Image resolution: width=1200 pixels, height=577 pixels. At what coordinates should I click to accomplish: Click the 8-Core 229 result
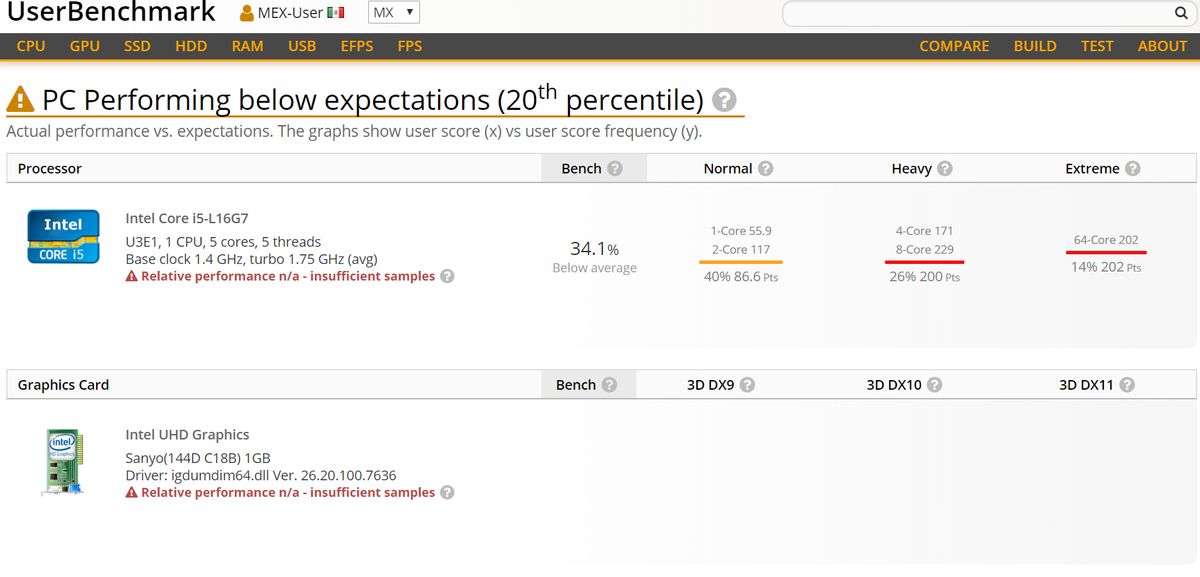924,249
